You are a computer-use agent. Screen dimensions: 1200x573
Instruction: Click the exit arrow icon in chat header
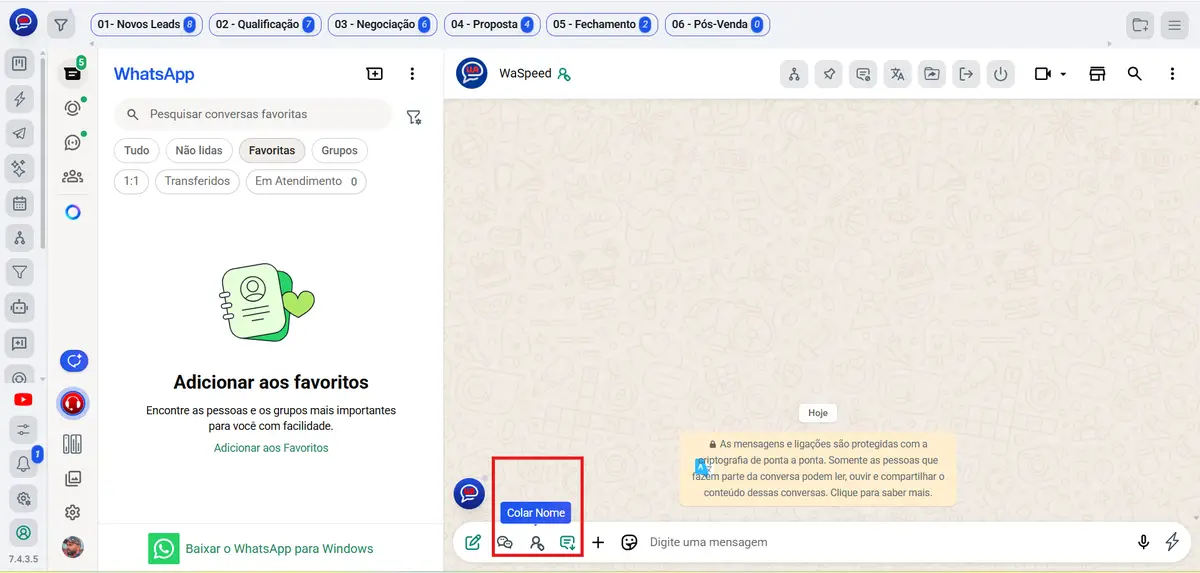966,74
